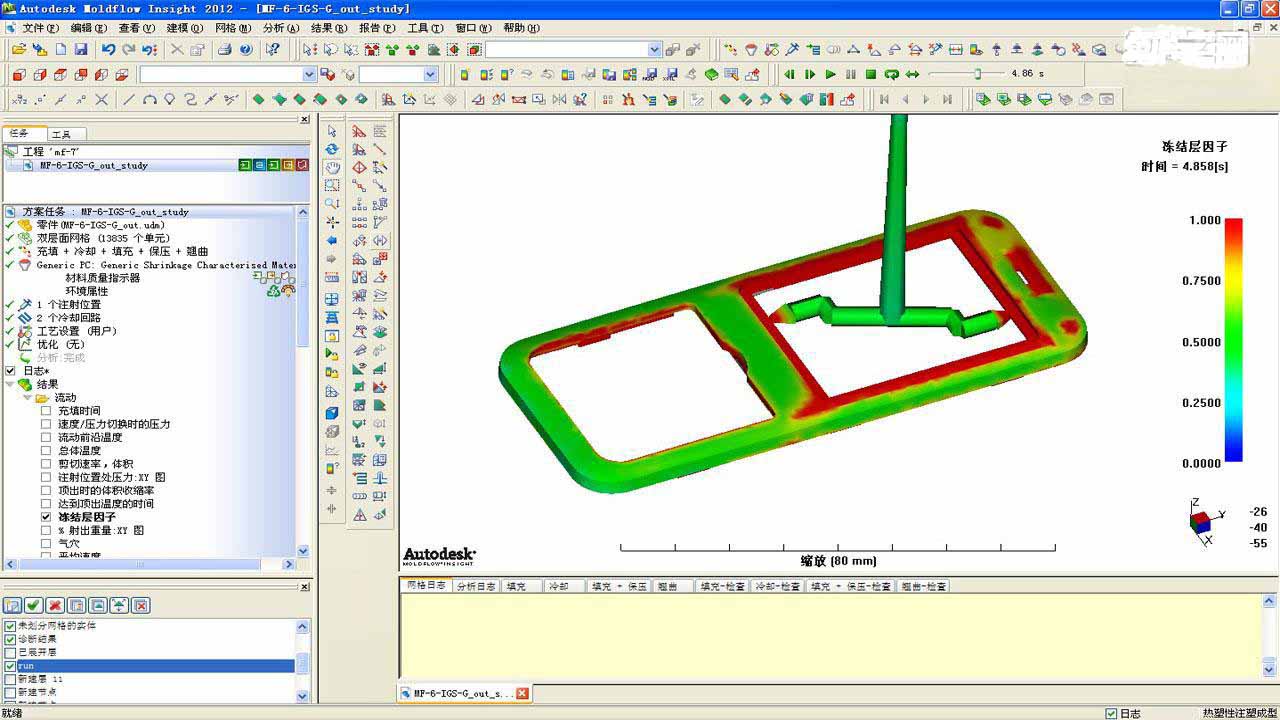Click the New document icon

point(60,49)
